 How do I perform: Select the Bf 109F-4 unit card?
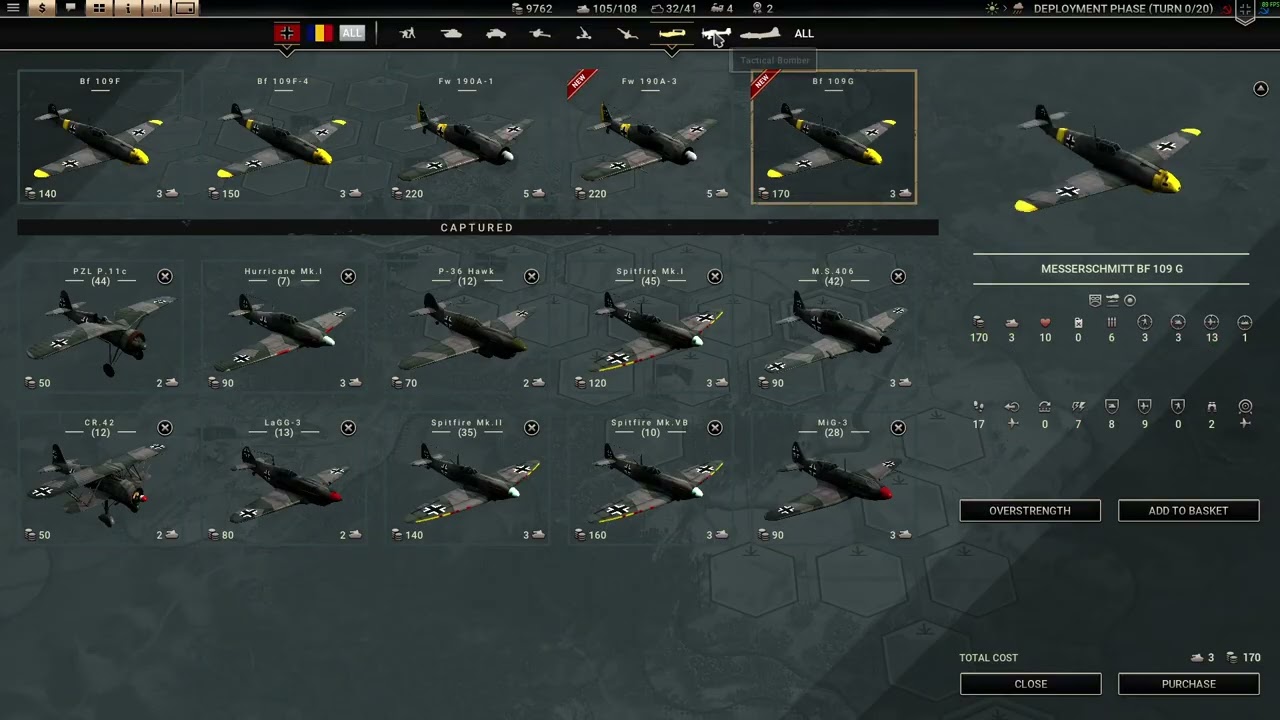tap(283, 137)
